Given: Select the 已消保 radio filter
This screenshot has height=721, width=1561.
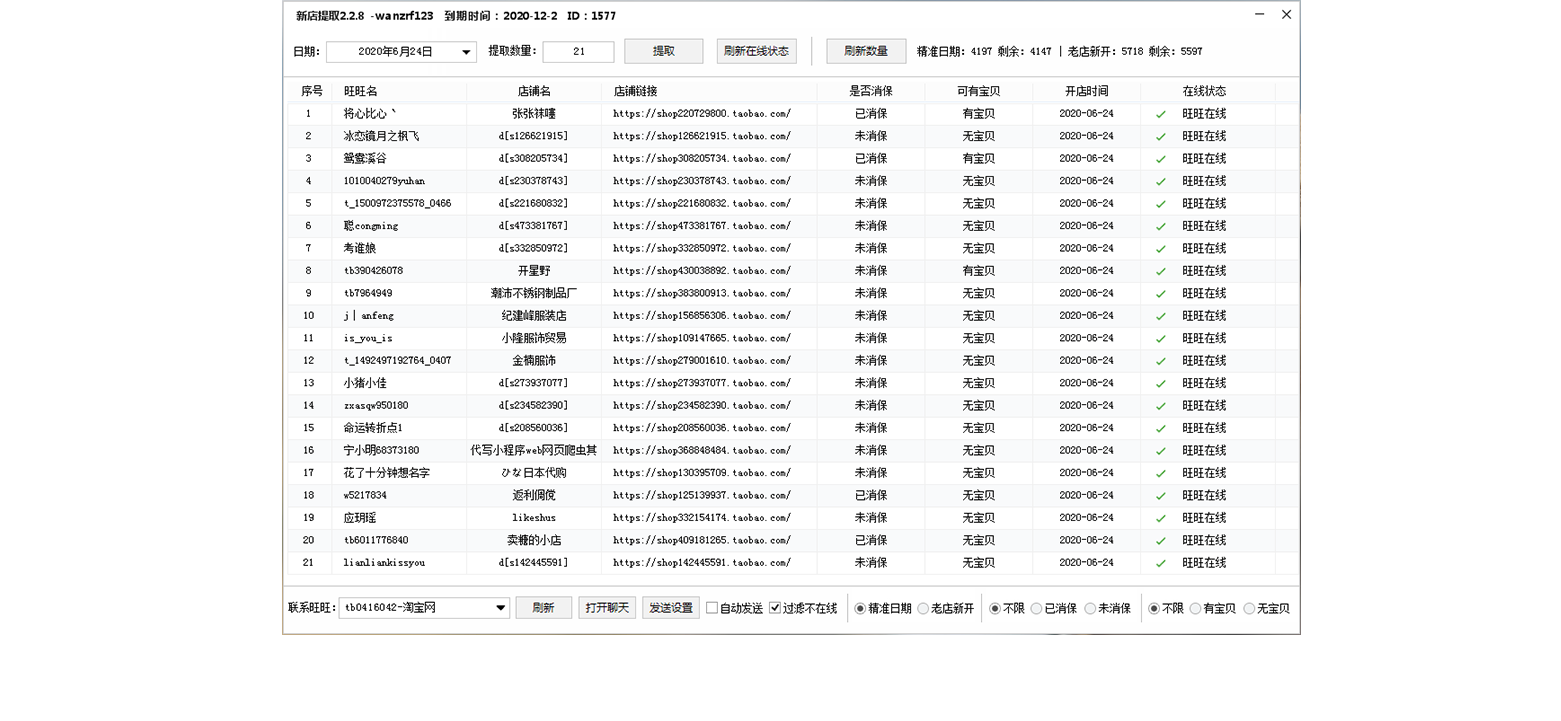Looking at the screenshot, I should [x=1037, y=608].
